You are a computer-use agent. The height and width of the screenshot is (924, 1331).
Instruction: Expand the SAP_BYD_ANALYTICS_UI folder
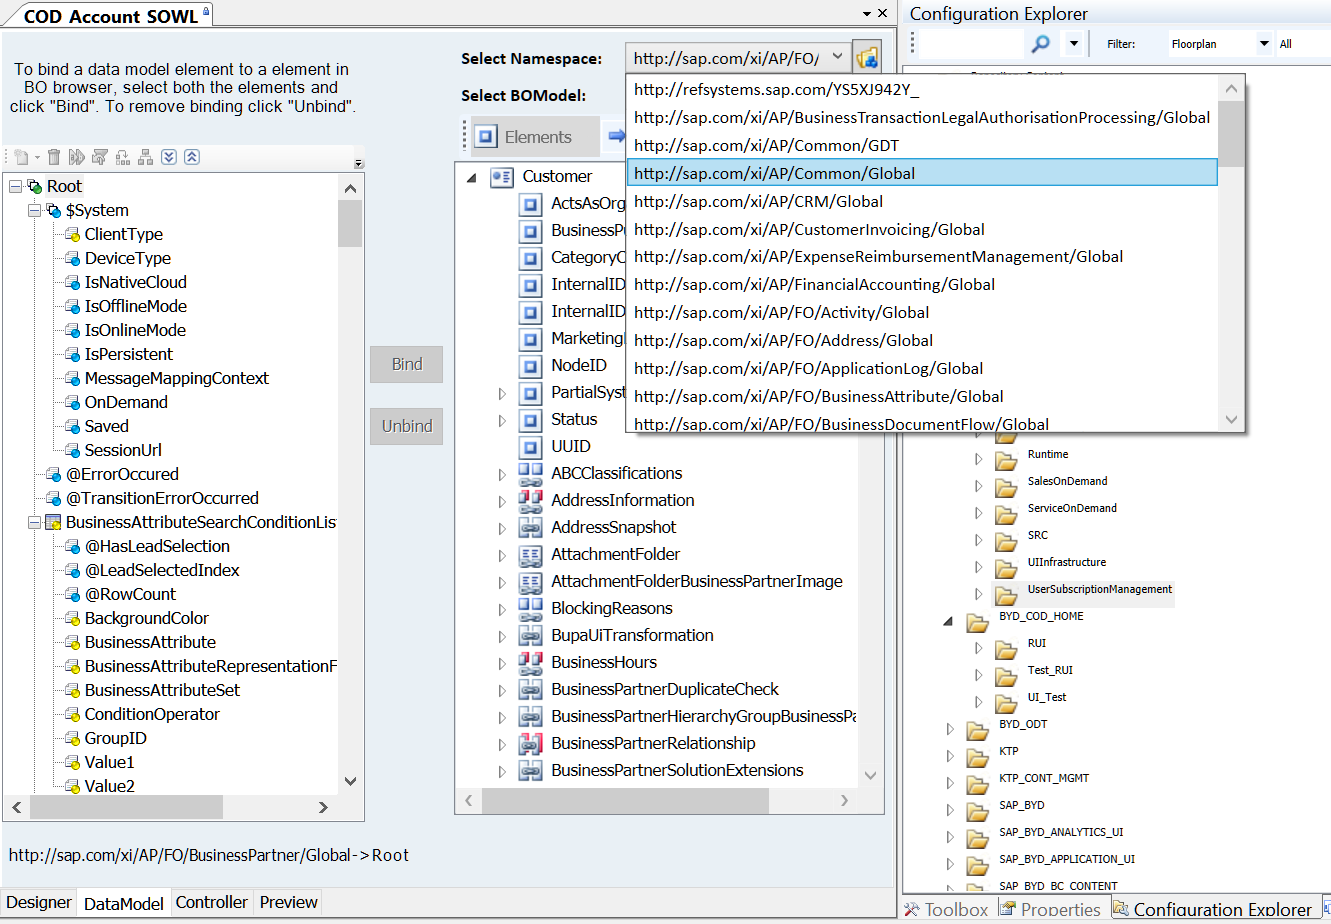pos(950,837)
